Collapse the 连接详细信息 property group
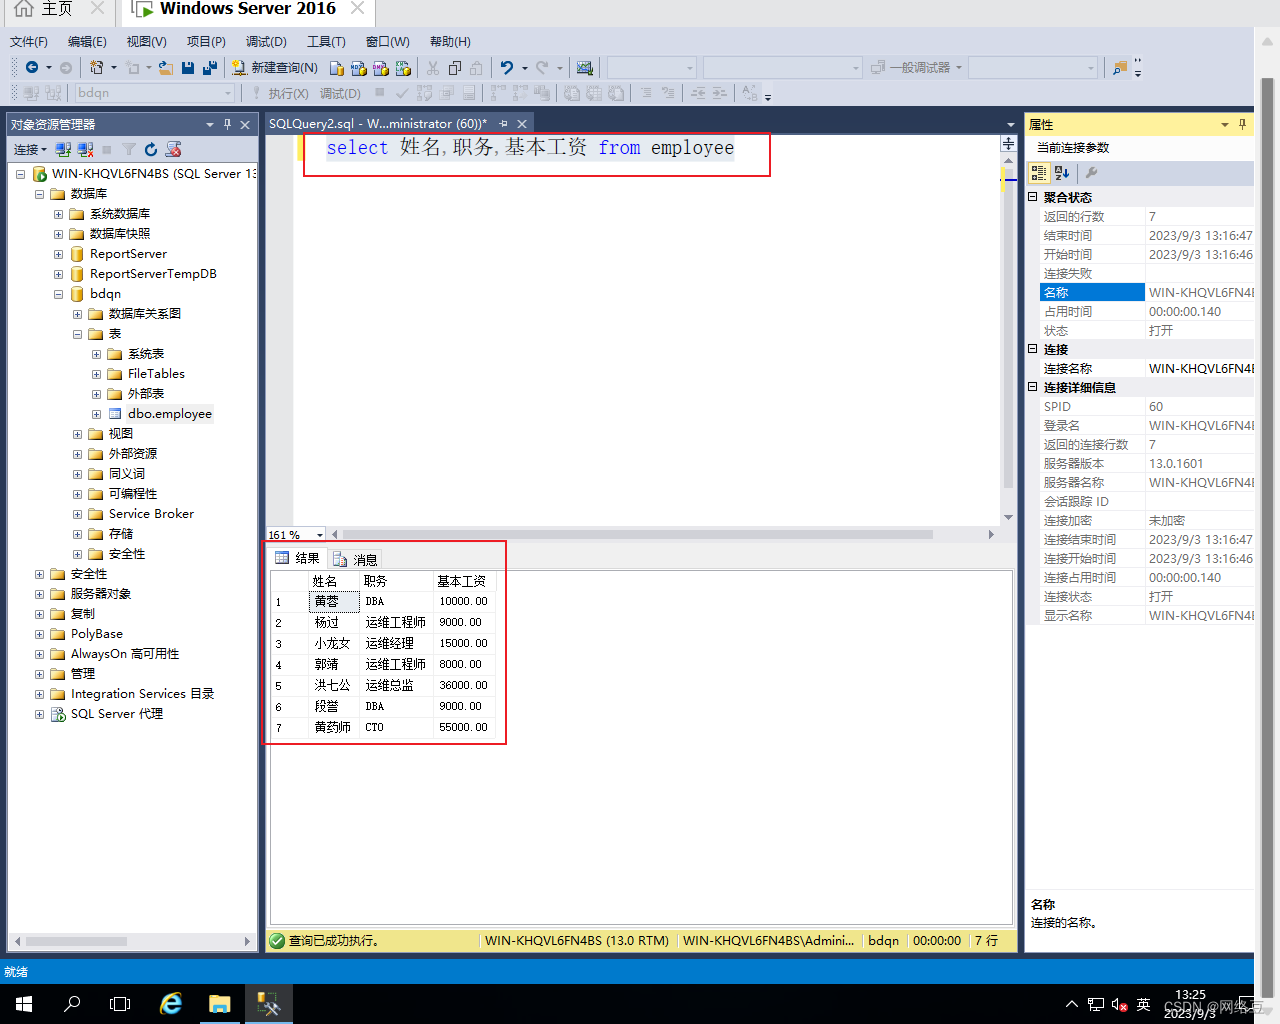Screen dimensions: 1280x1024 point(1033,387)
